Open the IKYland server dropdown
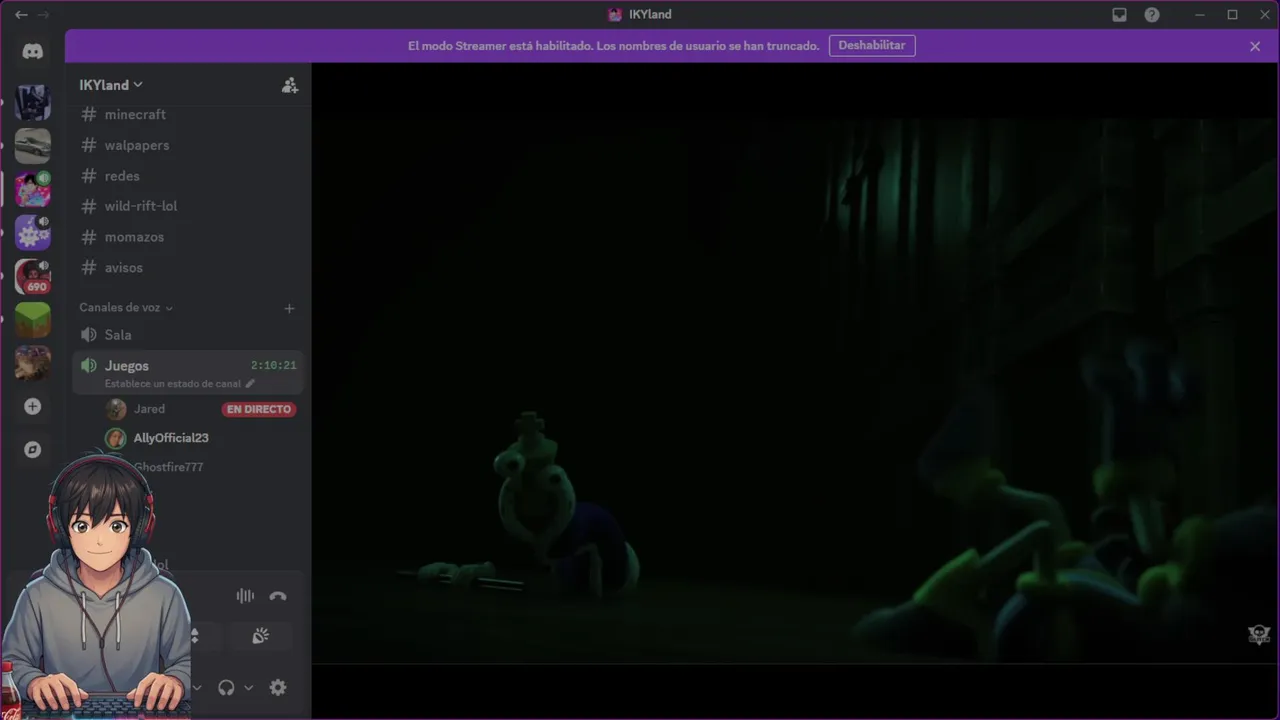The width and height of the screenshot is (1280, 720). (x=111, y=85)
